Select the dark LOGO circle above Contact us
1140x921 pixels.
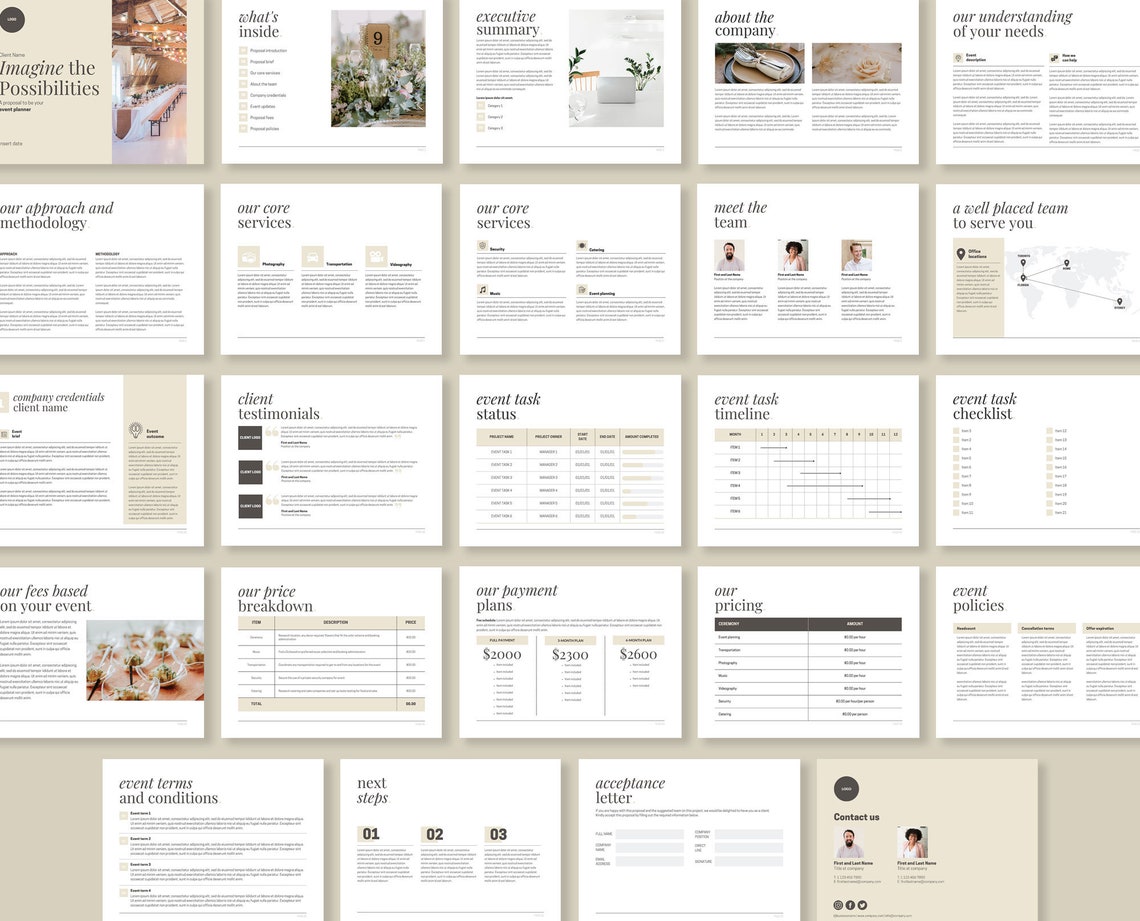[847, 789]
